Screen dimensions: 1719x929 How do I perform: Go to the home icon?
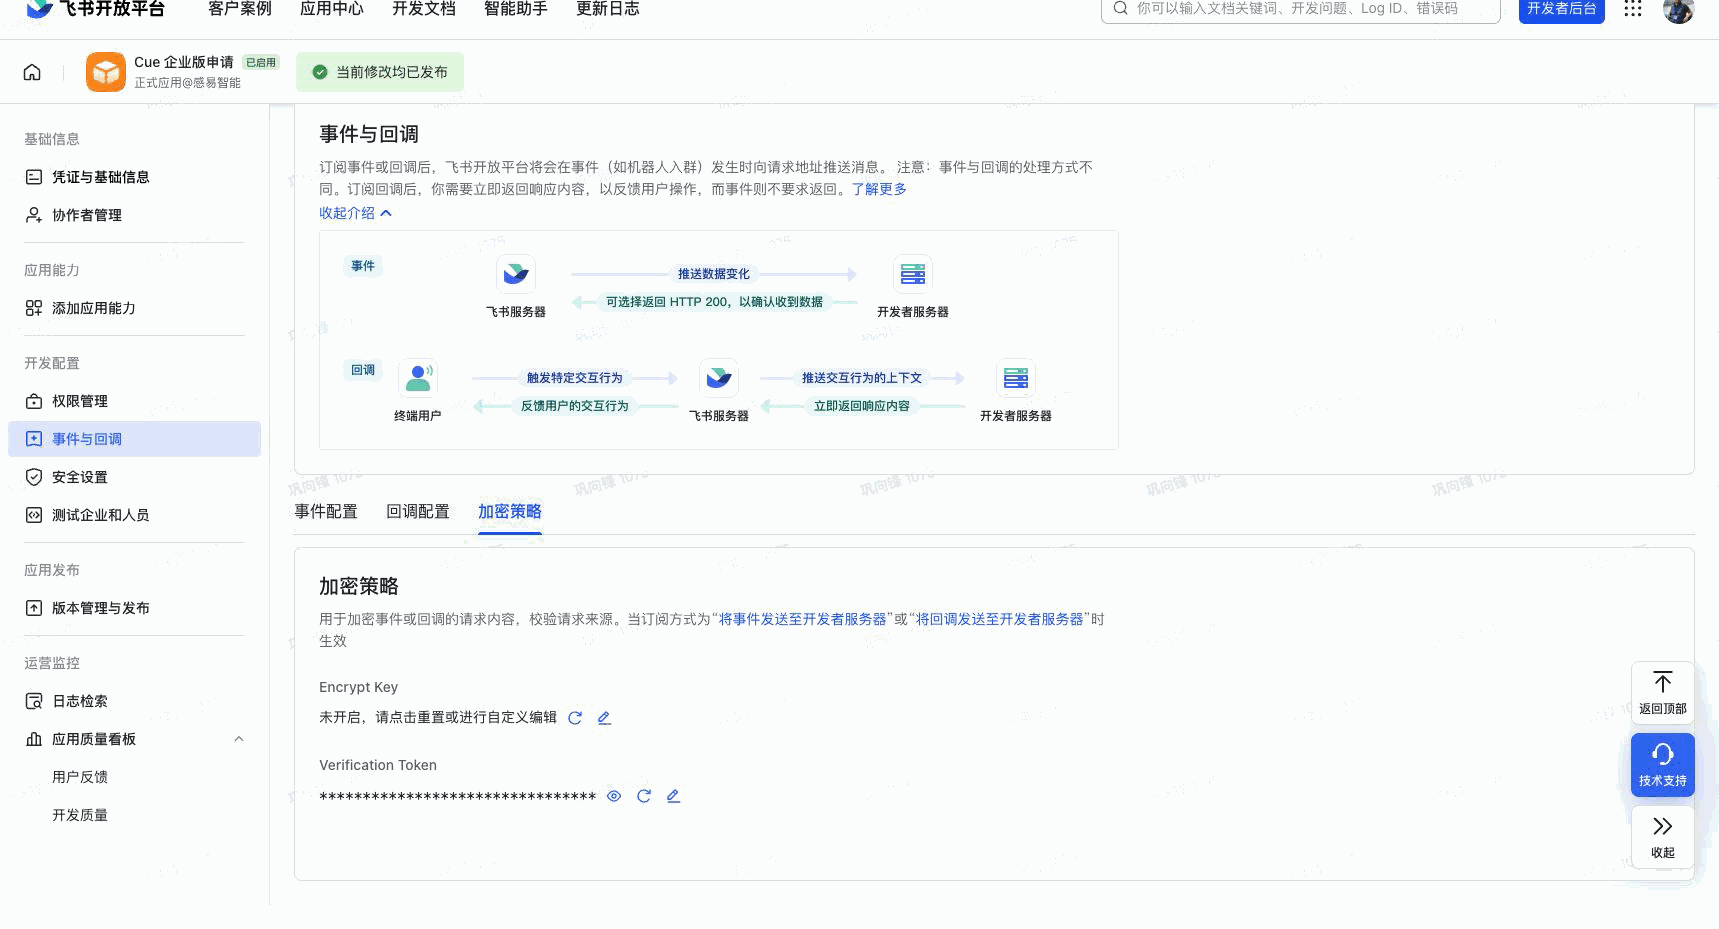tap(32, 72)
